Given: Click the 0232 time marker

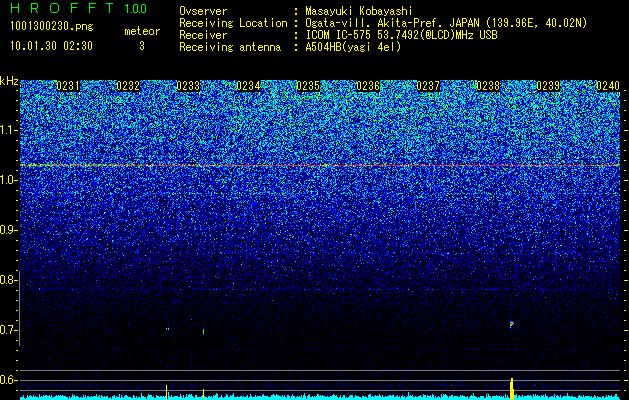Looking at the screenshot, I should [128, 86].
